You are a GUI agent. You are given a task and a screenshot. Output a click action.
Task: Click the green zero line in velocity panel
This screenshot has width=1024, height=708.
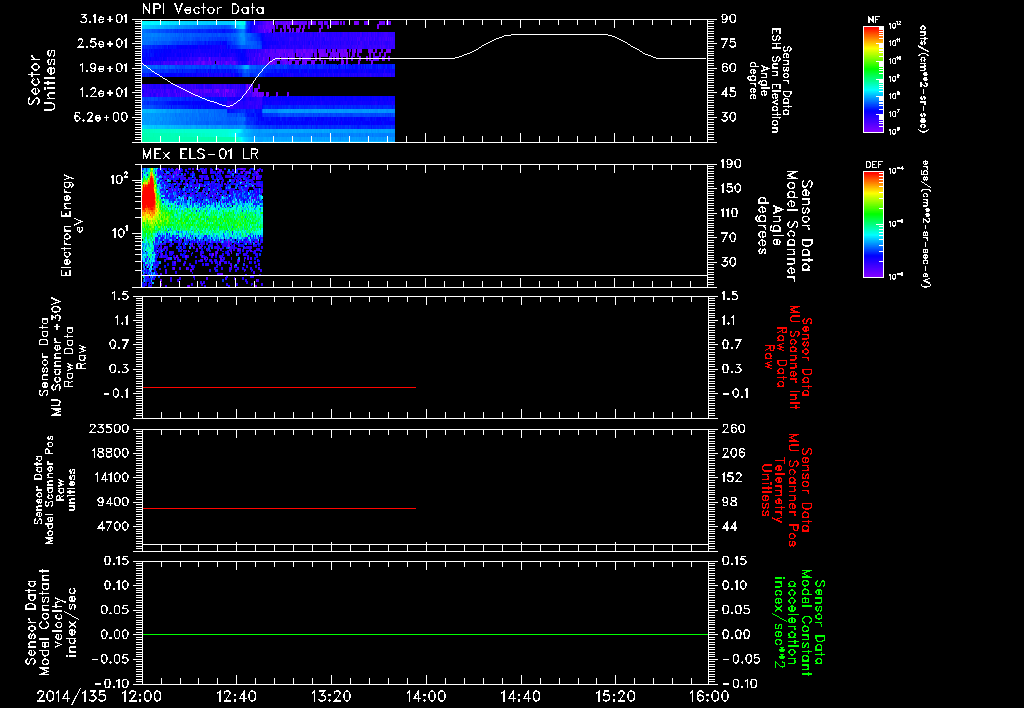click(425, 634)
